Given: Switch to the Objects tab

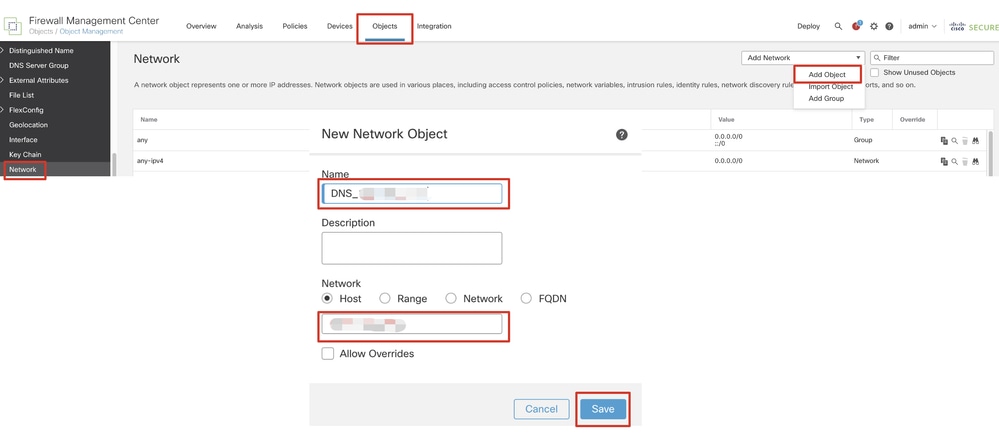Looking at the screenshot, I should click(385, 26).
